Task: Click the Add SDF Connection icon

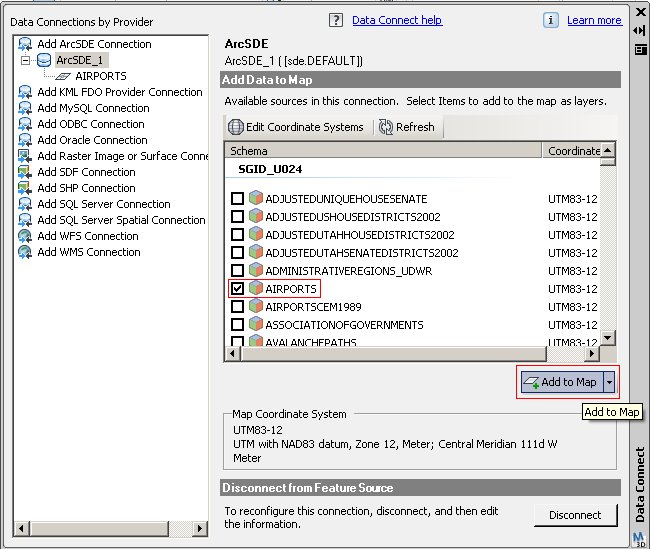Action: tap(25, 172)
